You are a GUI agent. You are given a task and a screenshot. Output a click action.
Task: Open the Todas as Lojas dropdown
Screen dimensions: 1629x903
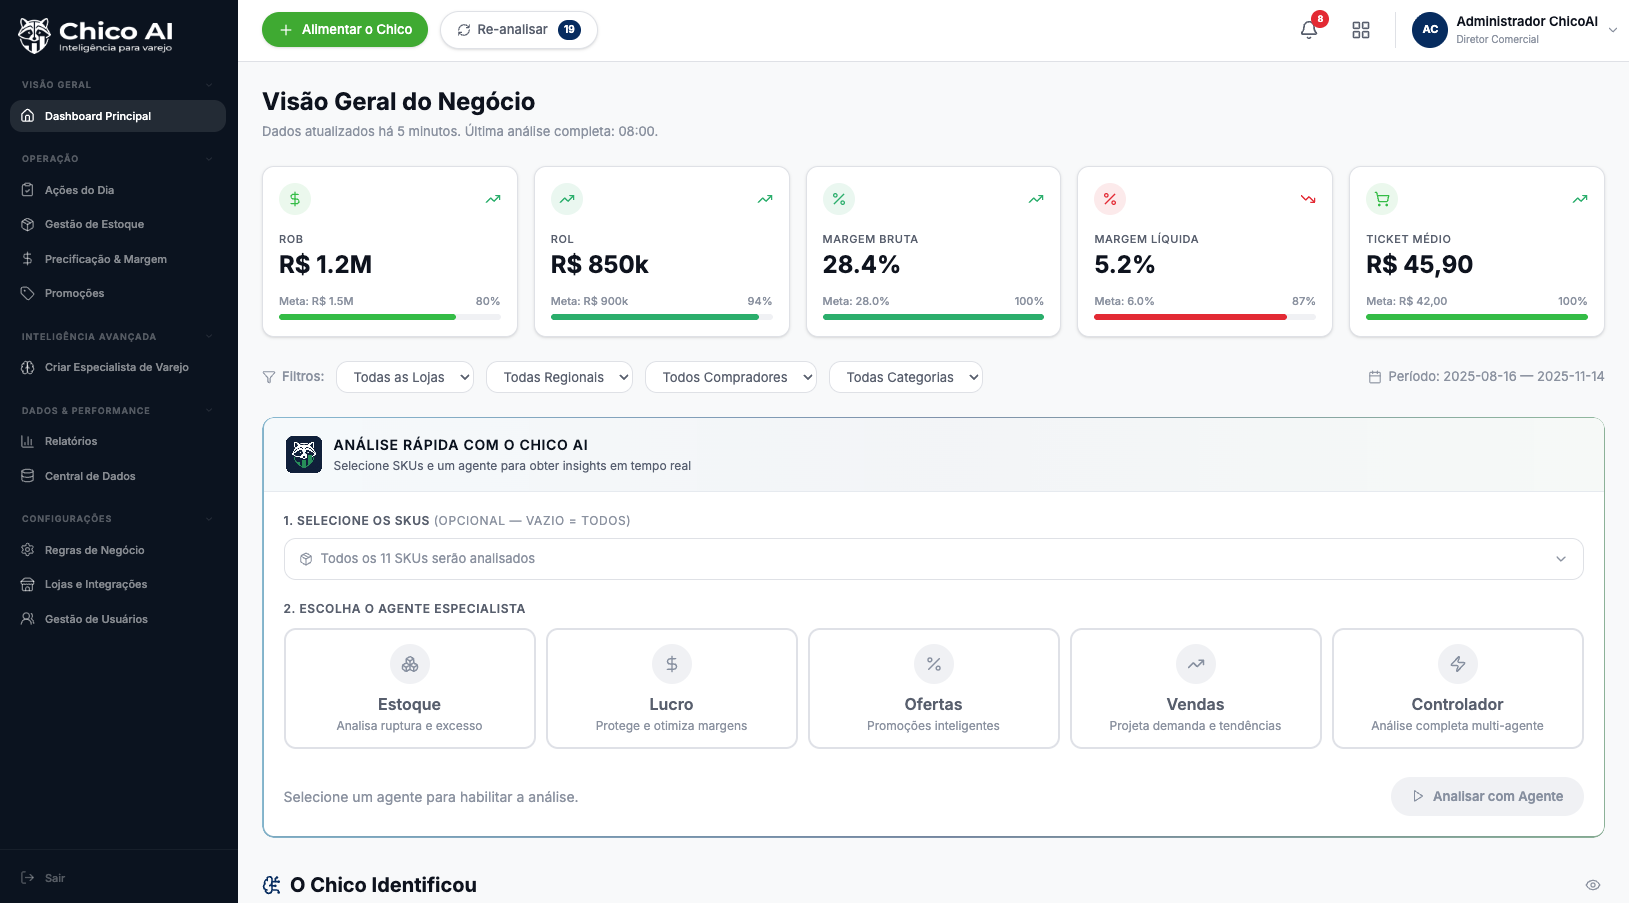(405, 377)
